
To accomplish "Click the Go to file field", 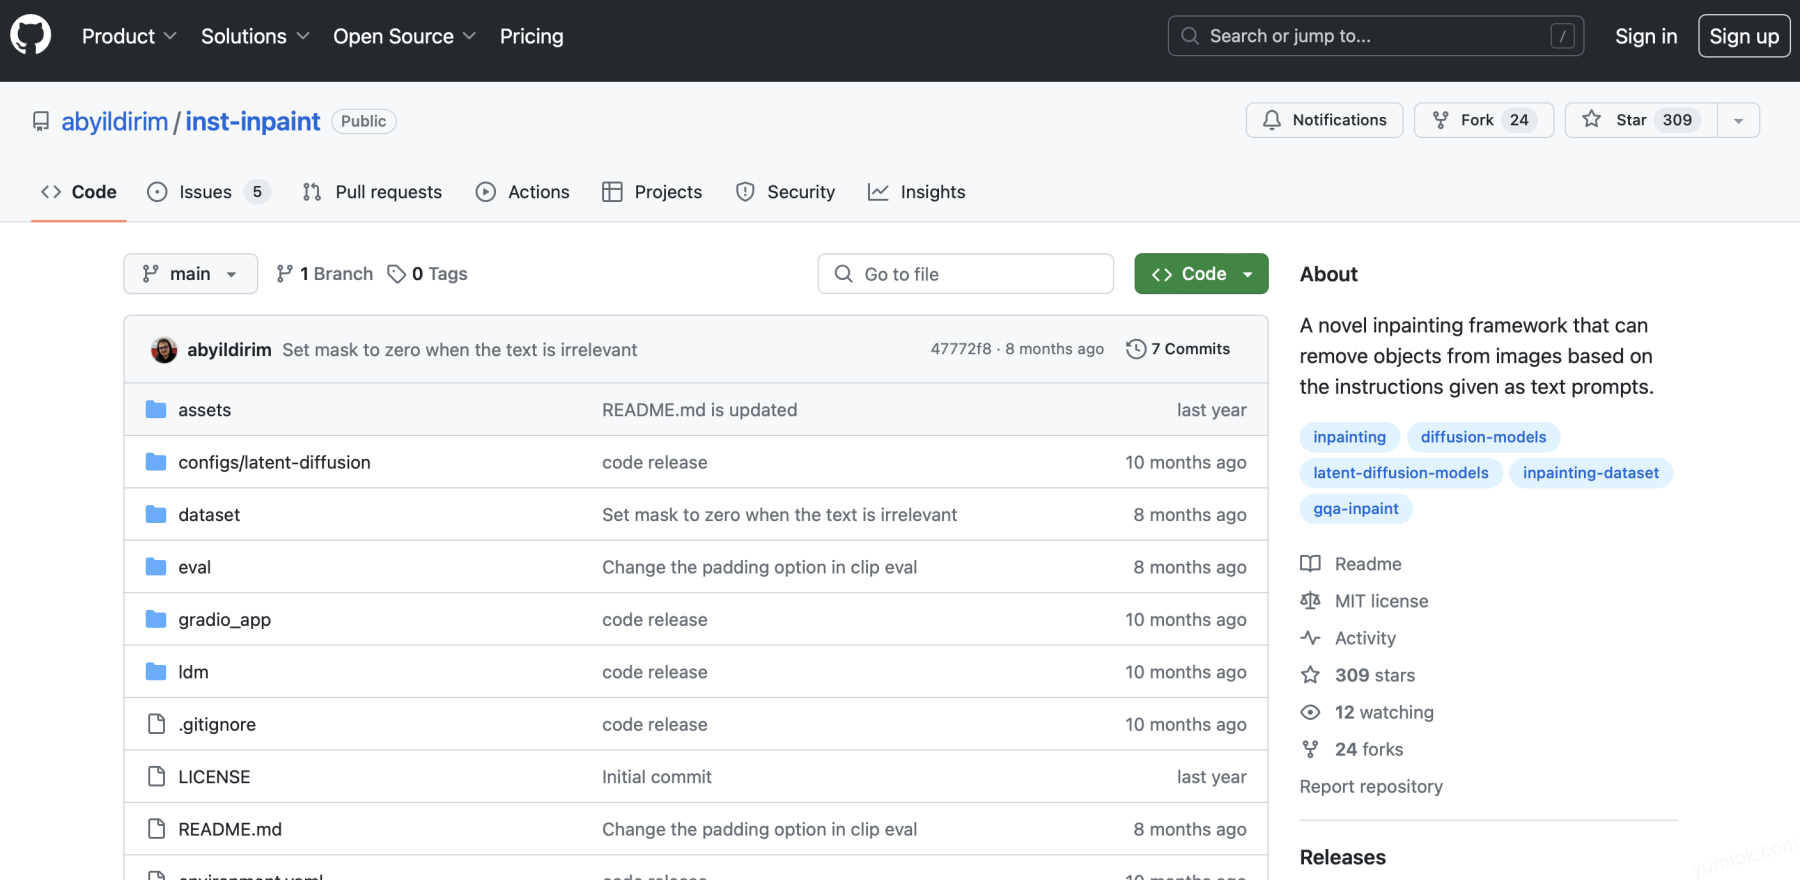I will coord(965,274).
